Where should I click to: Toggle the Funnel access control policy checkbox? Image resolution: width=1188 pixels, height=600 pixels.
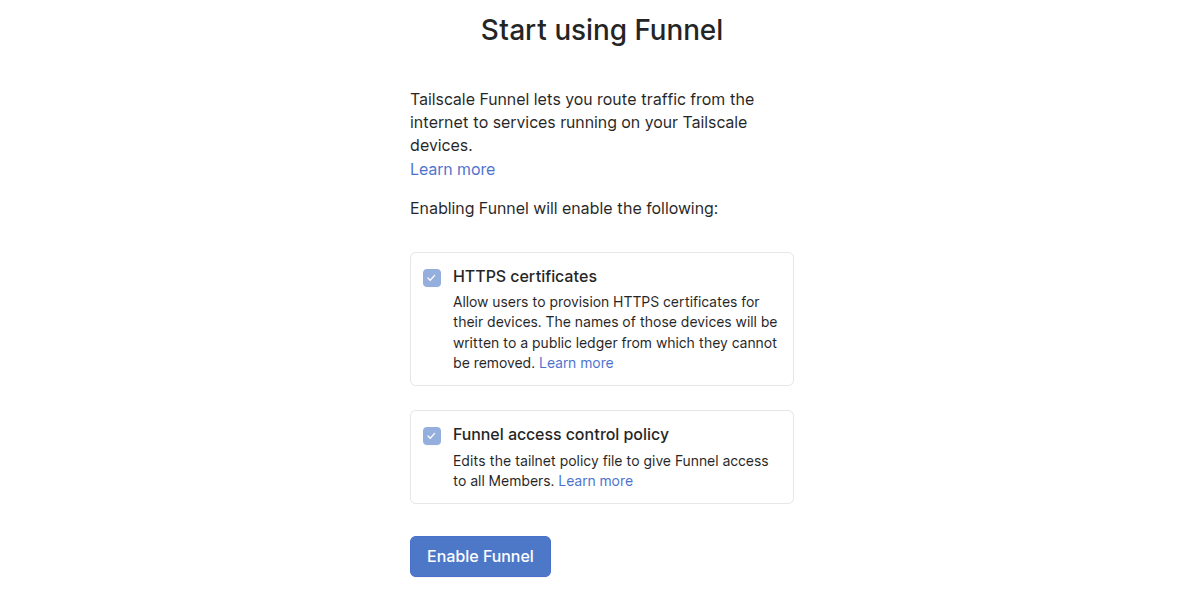pyautogui.click(x=432, y=436)
